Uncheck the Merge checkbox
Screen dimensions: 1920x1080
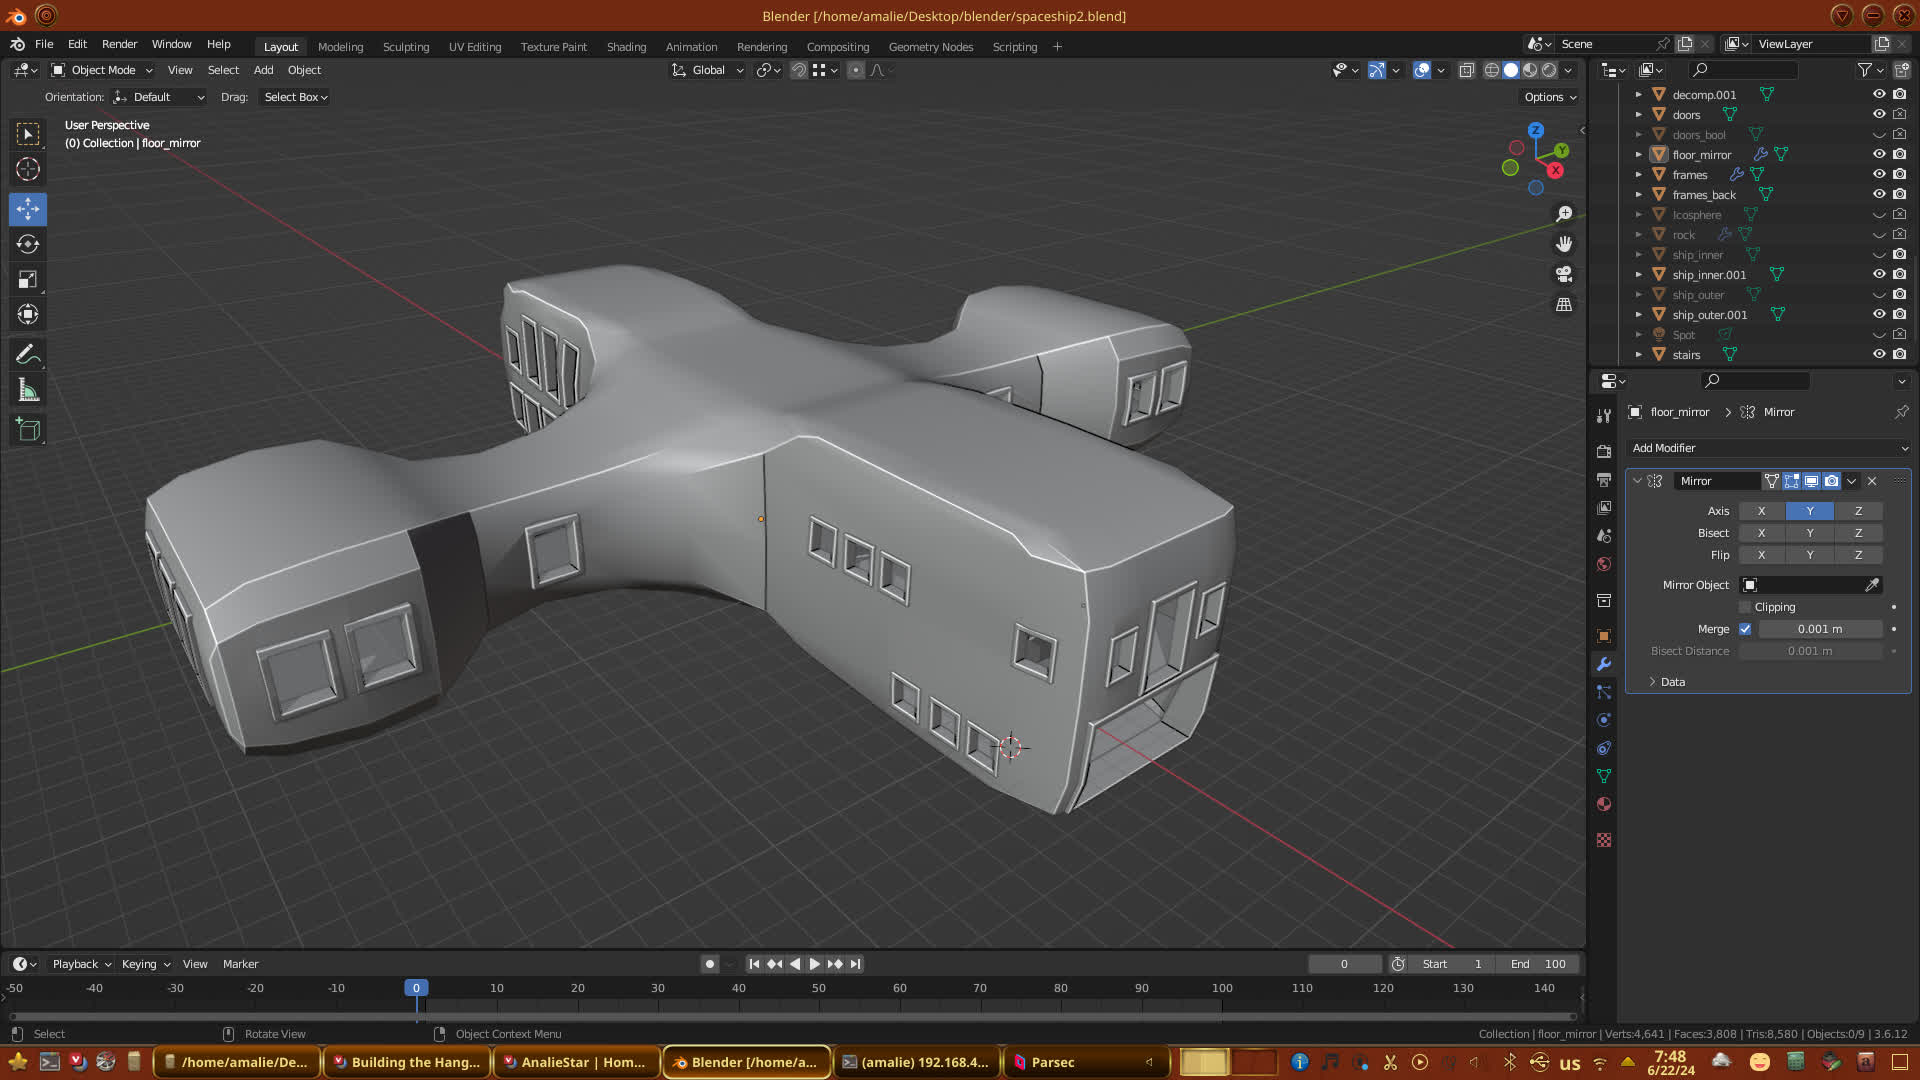1745,629
